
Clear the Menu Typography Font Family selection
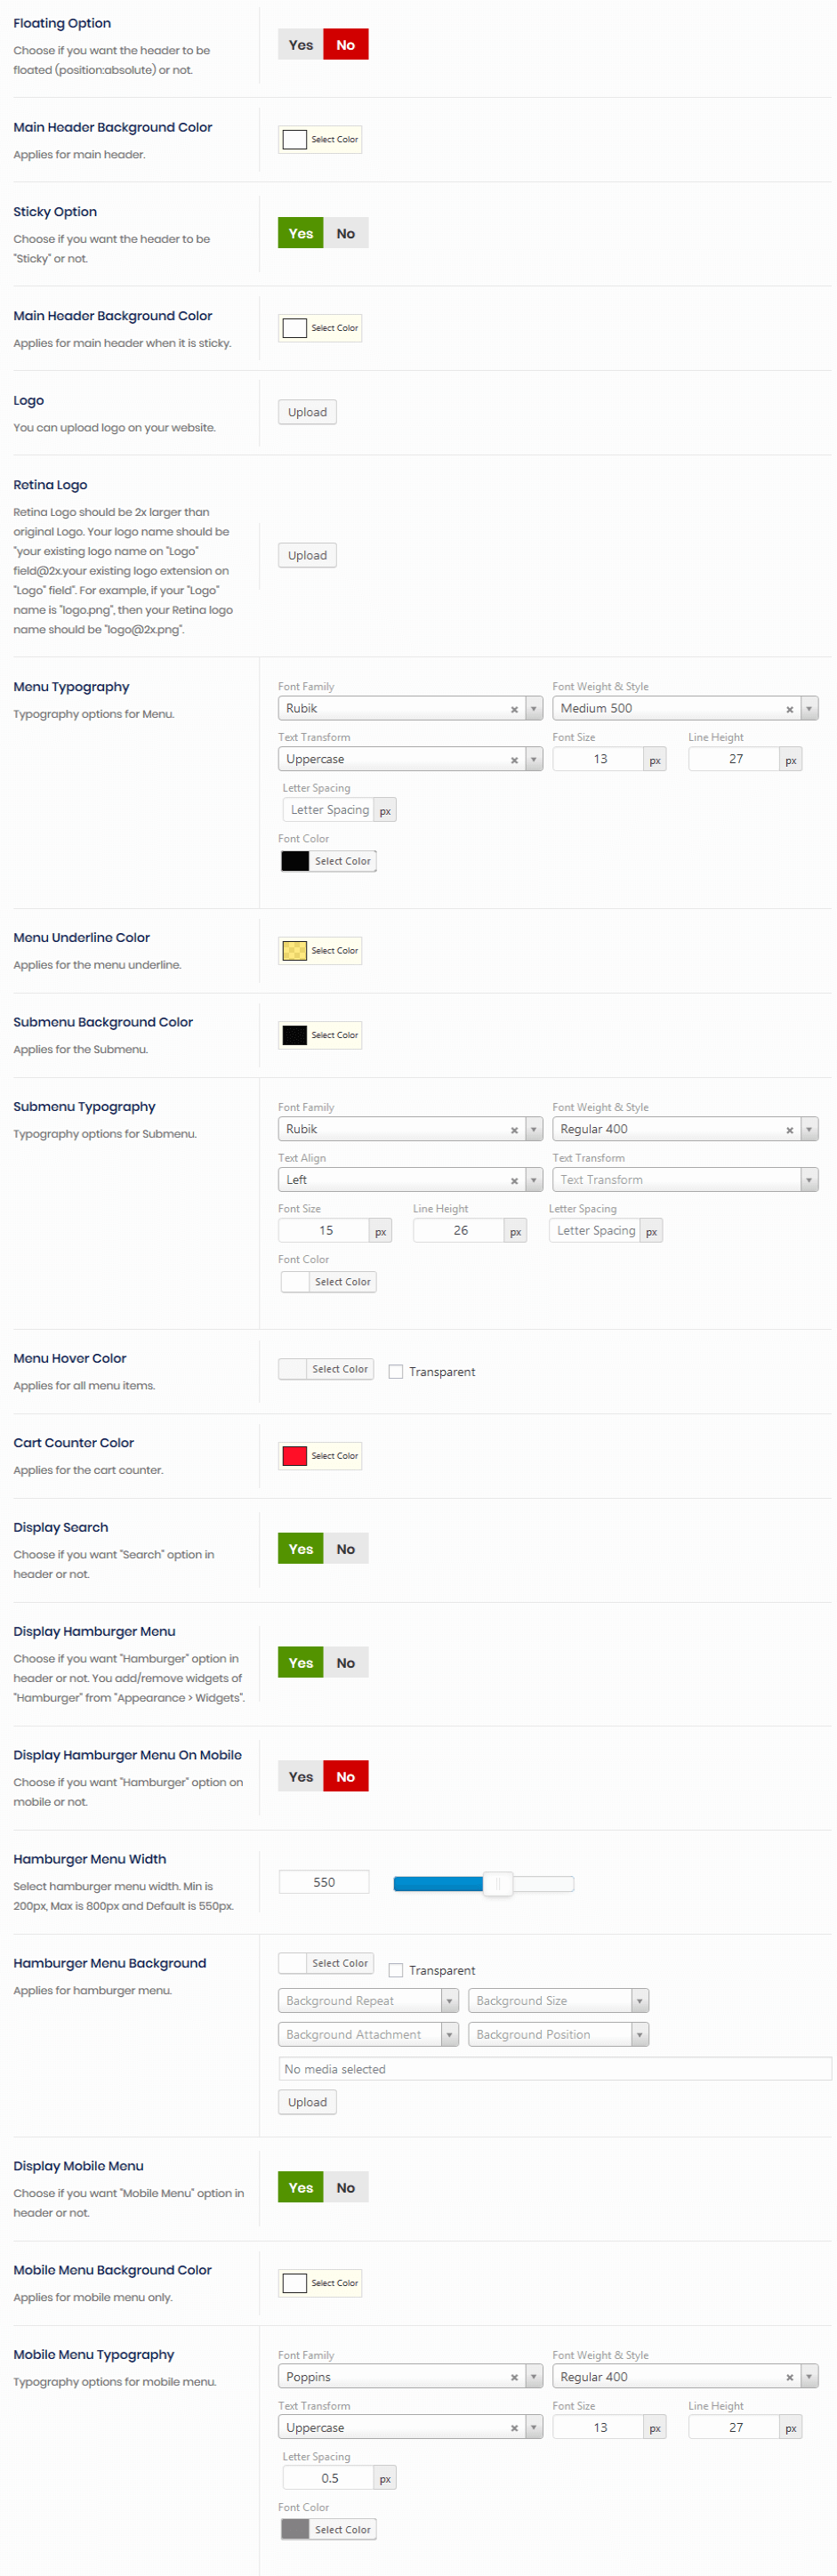[514, 709]
